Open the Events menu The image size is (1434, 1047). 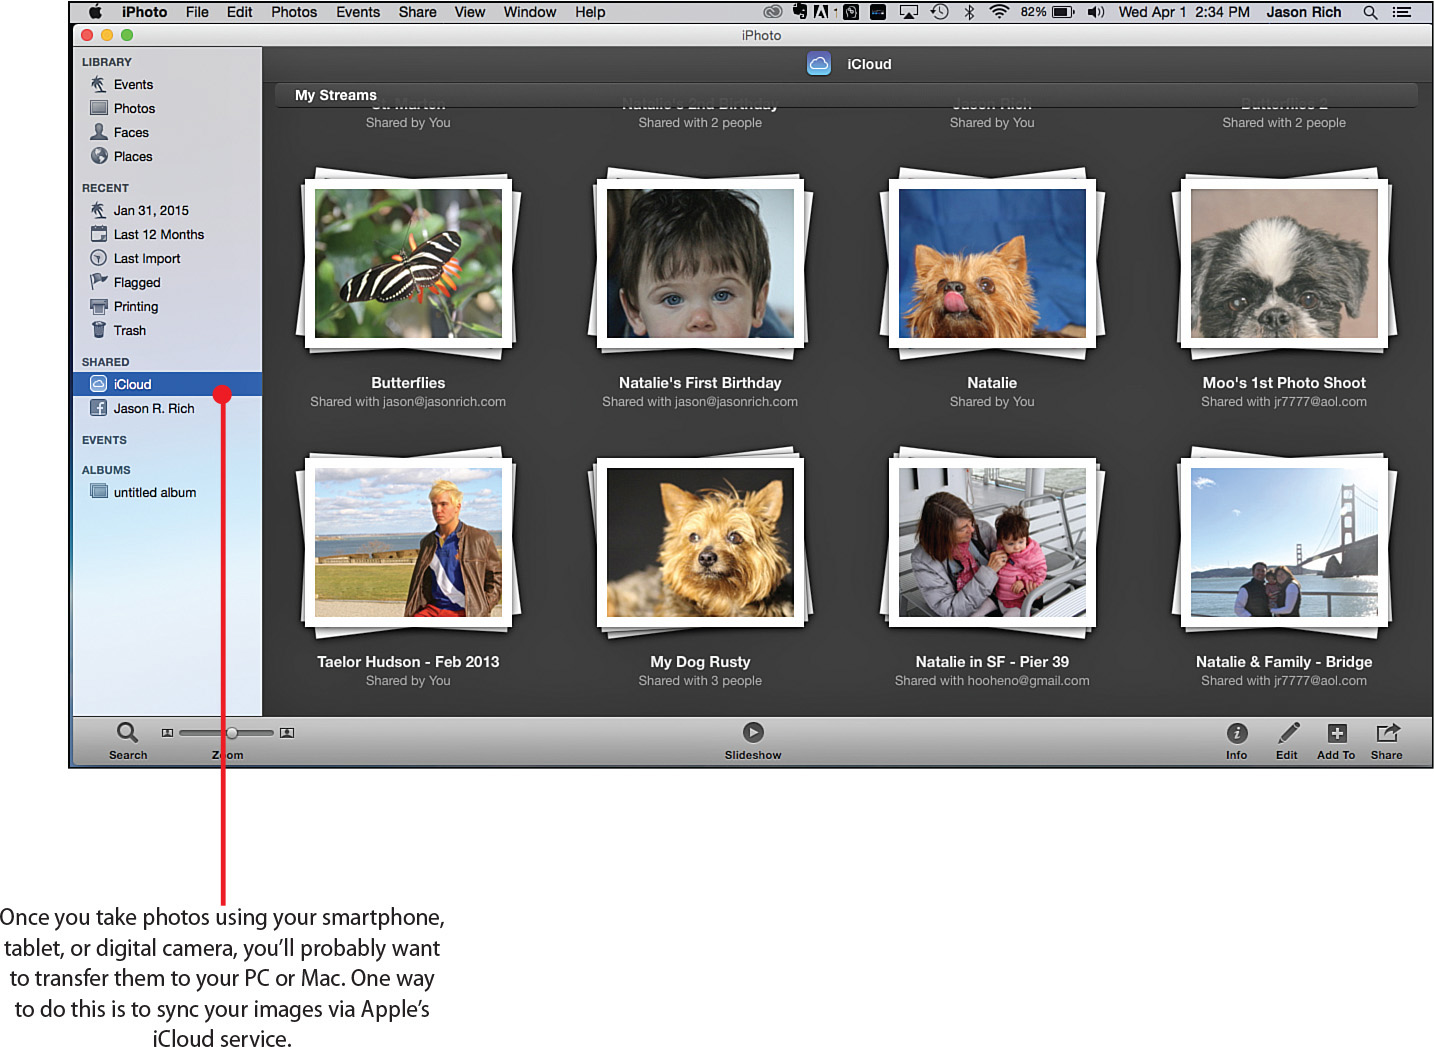click(x=358, y=12)
